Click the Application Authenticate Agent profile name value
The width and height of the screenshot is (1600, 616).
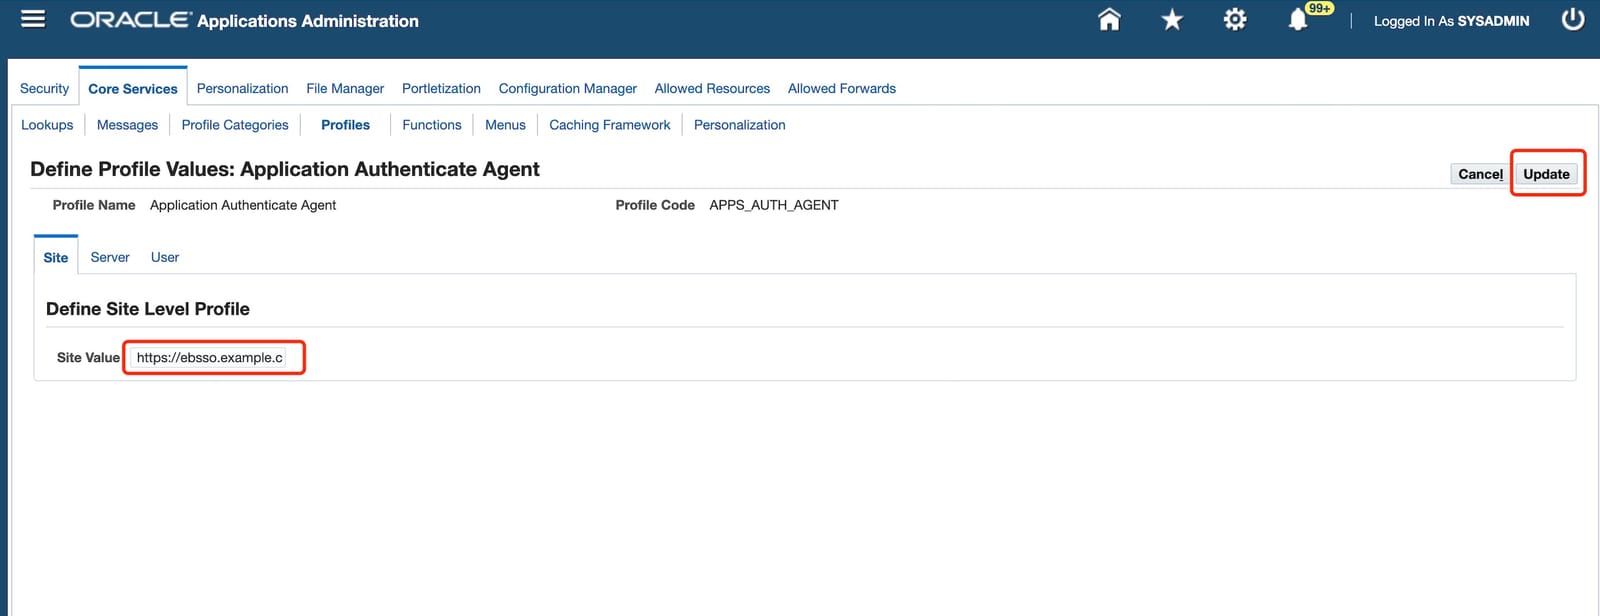pyautogui.click(x=243, y=205)
